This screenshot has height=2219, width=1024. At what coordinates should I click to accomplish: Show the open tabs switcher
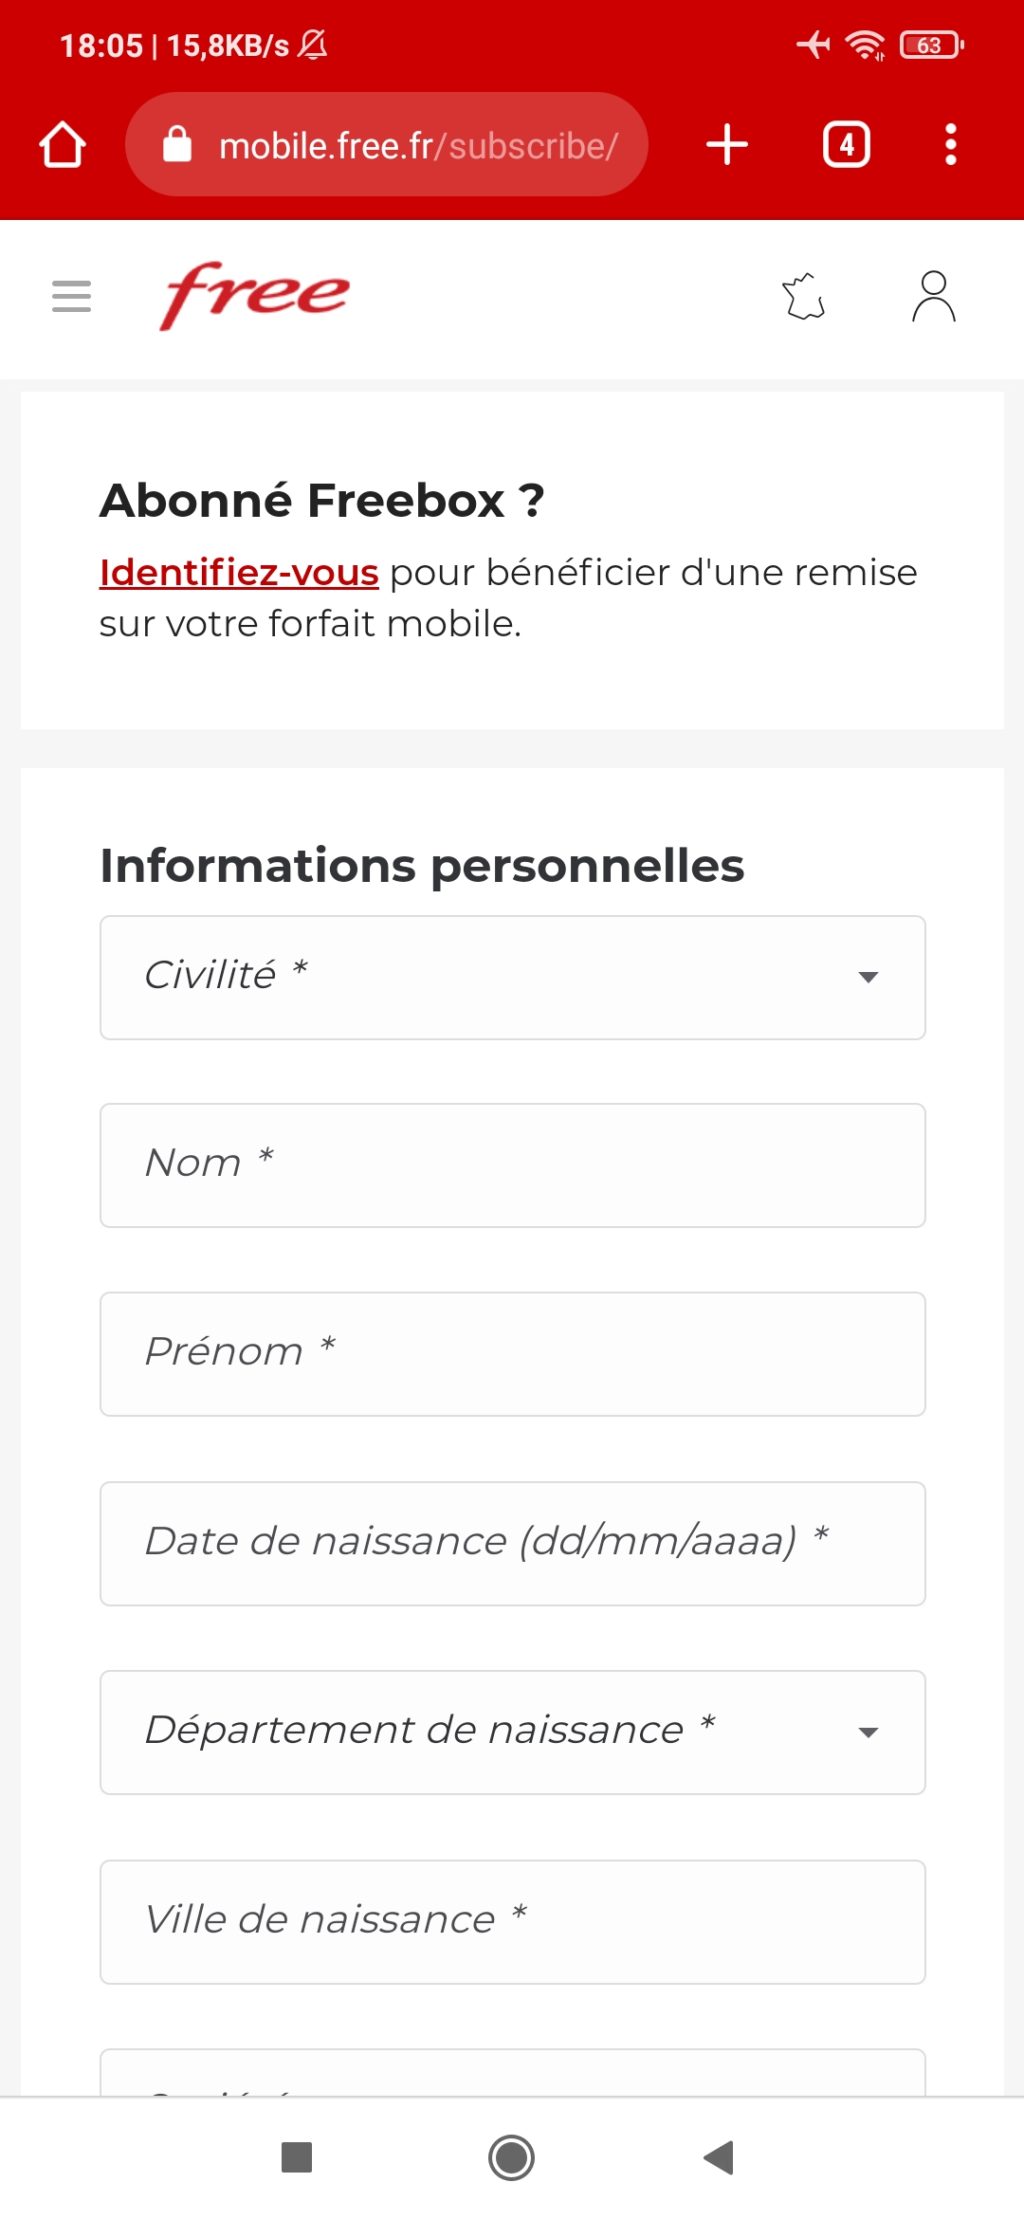pyautogui.click(x=846, y=145)
